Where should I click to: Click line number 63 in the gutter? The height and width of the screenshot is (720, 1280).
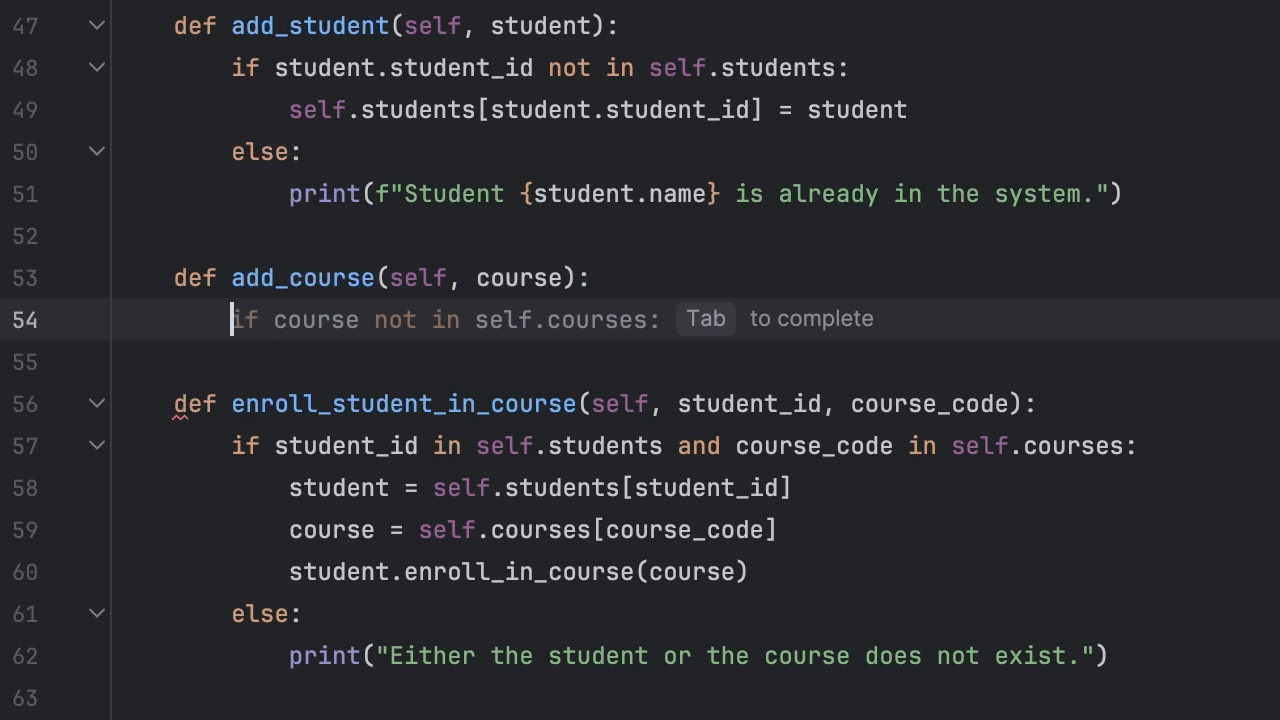point(25,698)
